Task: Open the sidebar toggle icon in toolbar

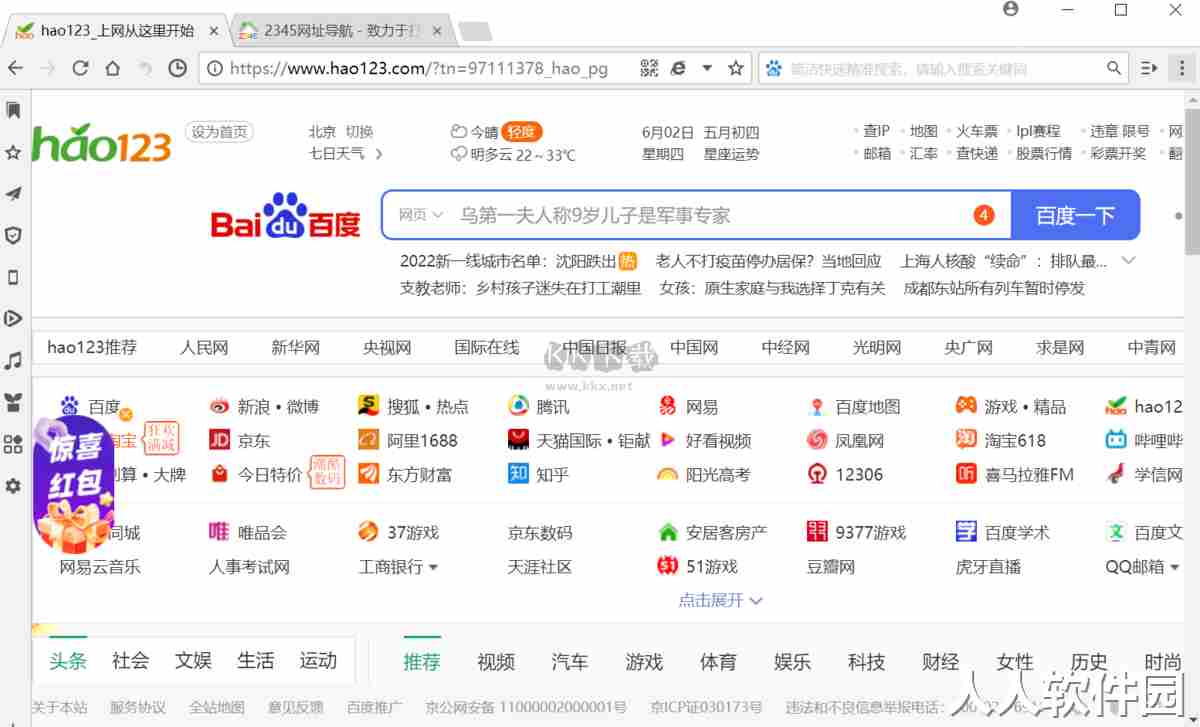Action: (x=1149, y=68)
